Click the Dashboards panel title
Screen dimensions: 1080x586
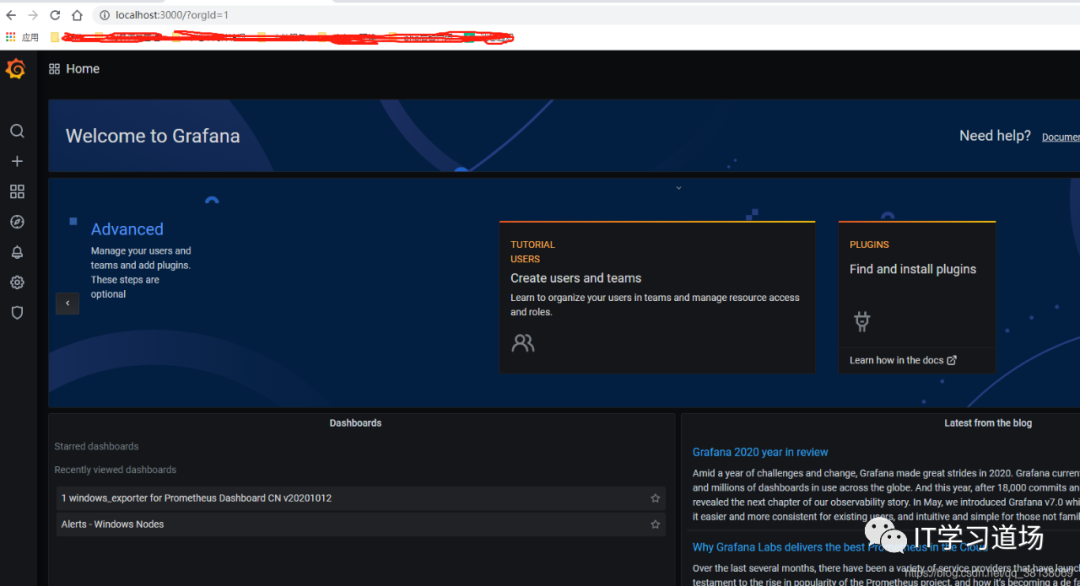tap(355, 423)
